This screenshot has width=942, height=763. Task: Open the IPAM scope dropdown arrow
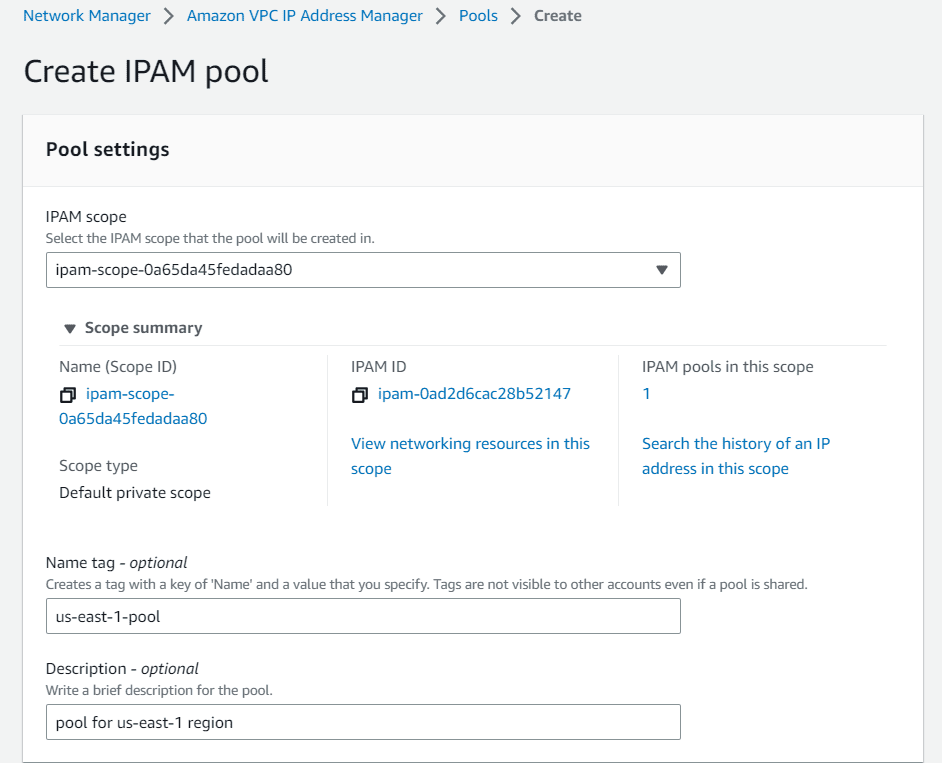[661, 270]
